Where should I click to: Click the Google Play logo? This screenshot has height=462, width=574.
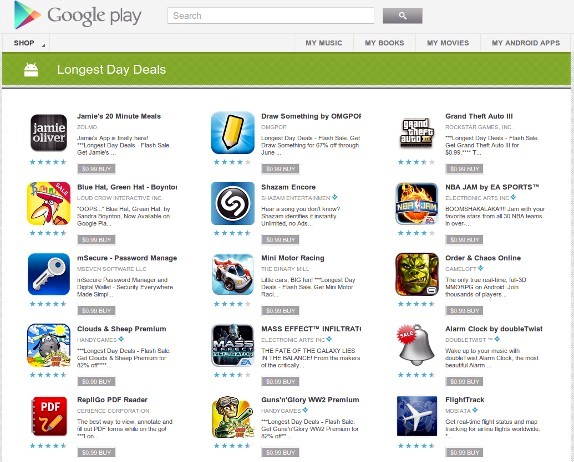(78, 15)
